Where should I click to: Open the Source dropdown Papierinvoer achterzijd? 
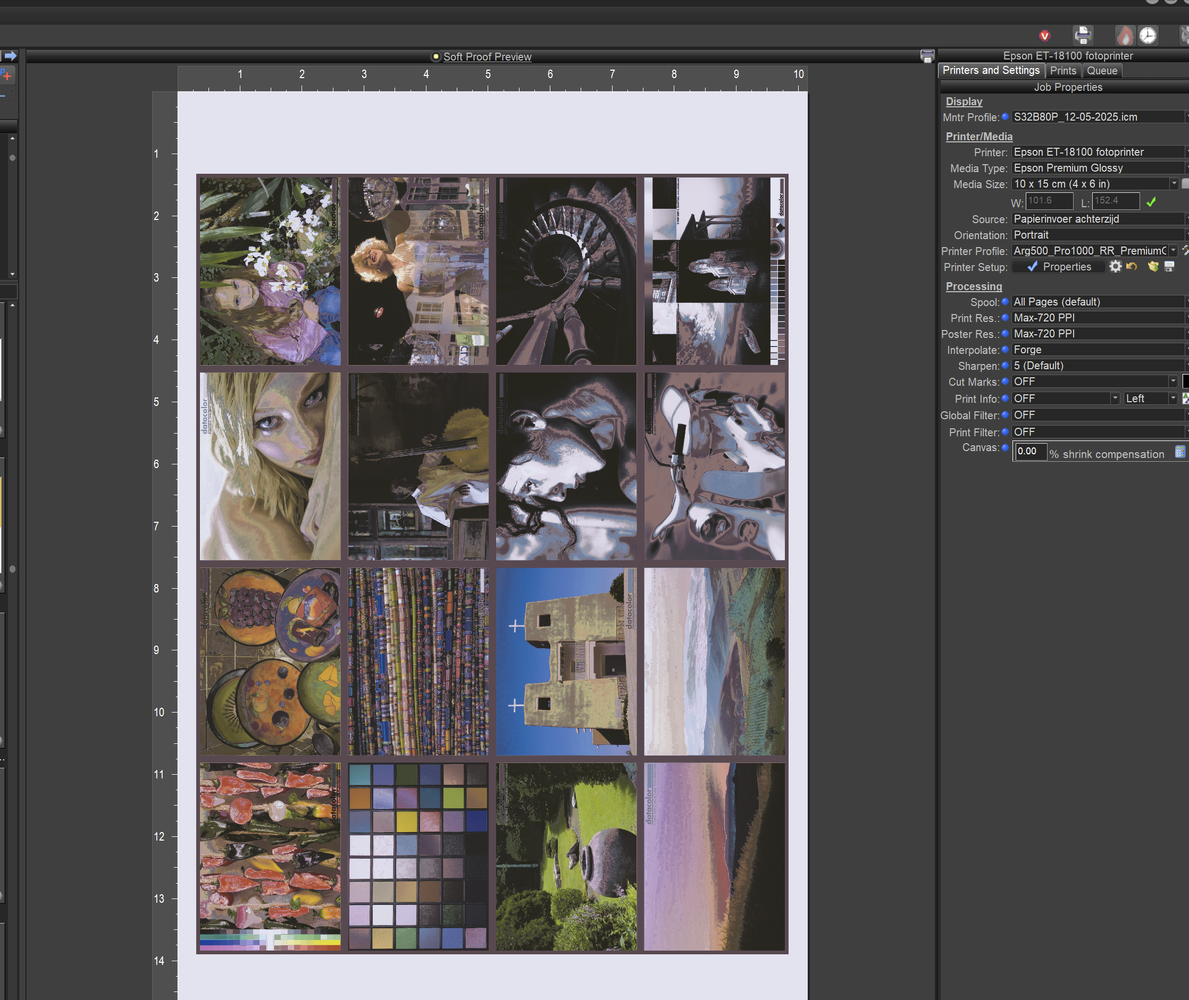1100,219
